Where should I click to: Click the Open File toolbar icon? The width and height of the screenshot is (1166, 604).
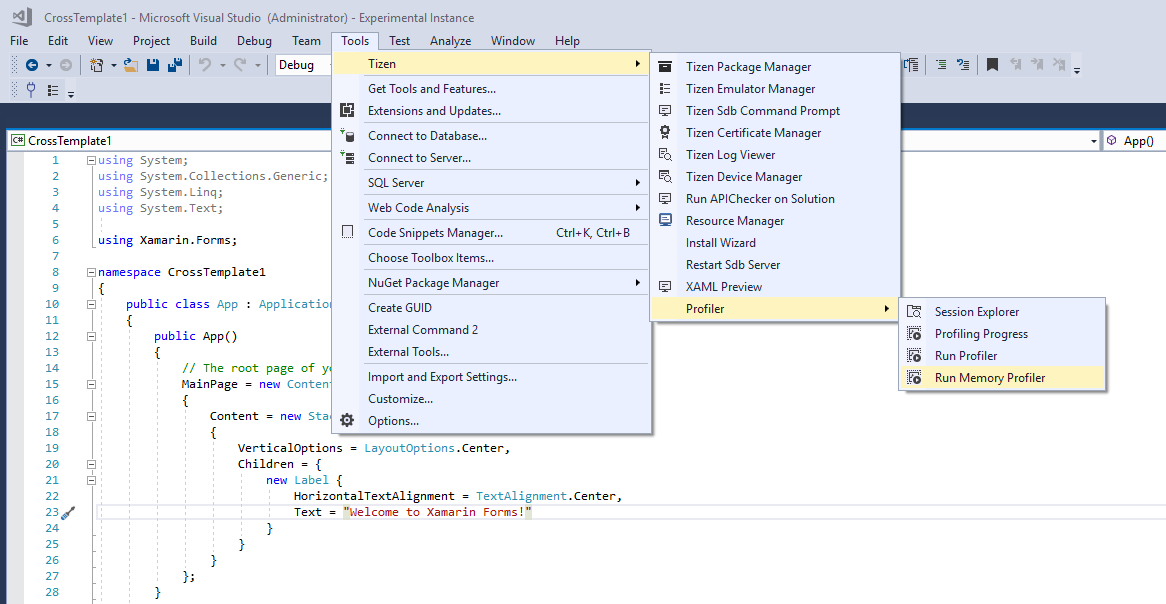[131, 64]
